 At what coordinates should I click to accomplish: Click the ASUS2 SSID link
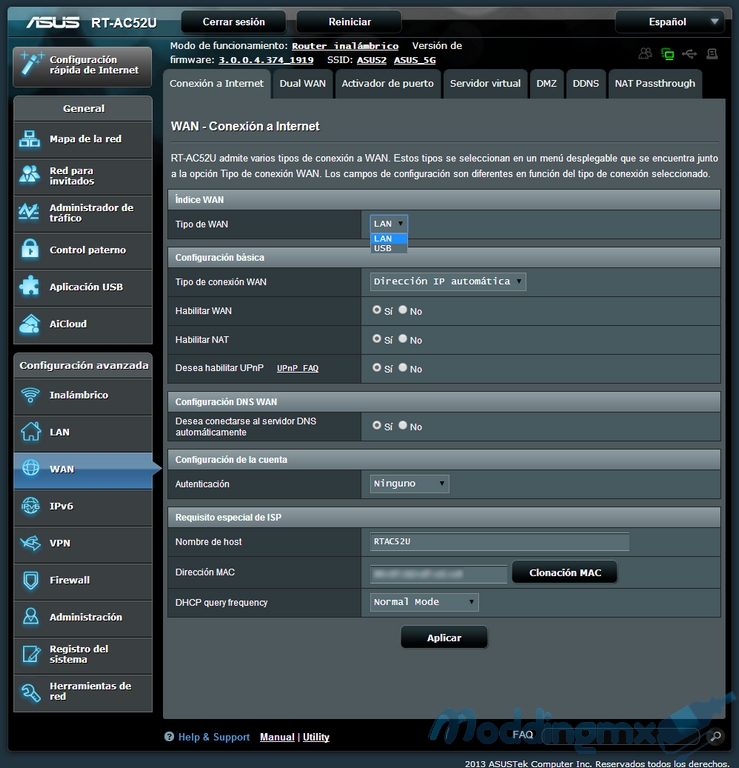pyautogui.click(x=371, y=60)
